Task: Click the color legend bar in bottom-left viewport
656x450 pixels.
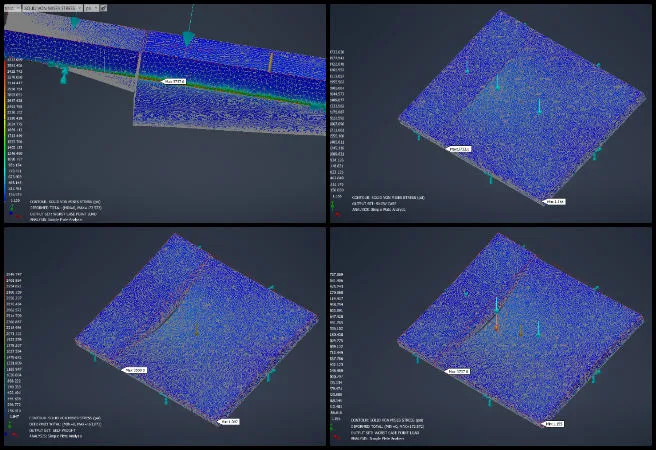Action: (5, 345)
